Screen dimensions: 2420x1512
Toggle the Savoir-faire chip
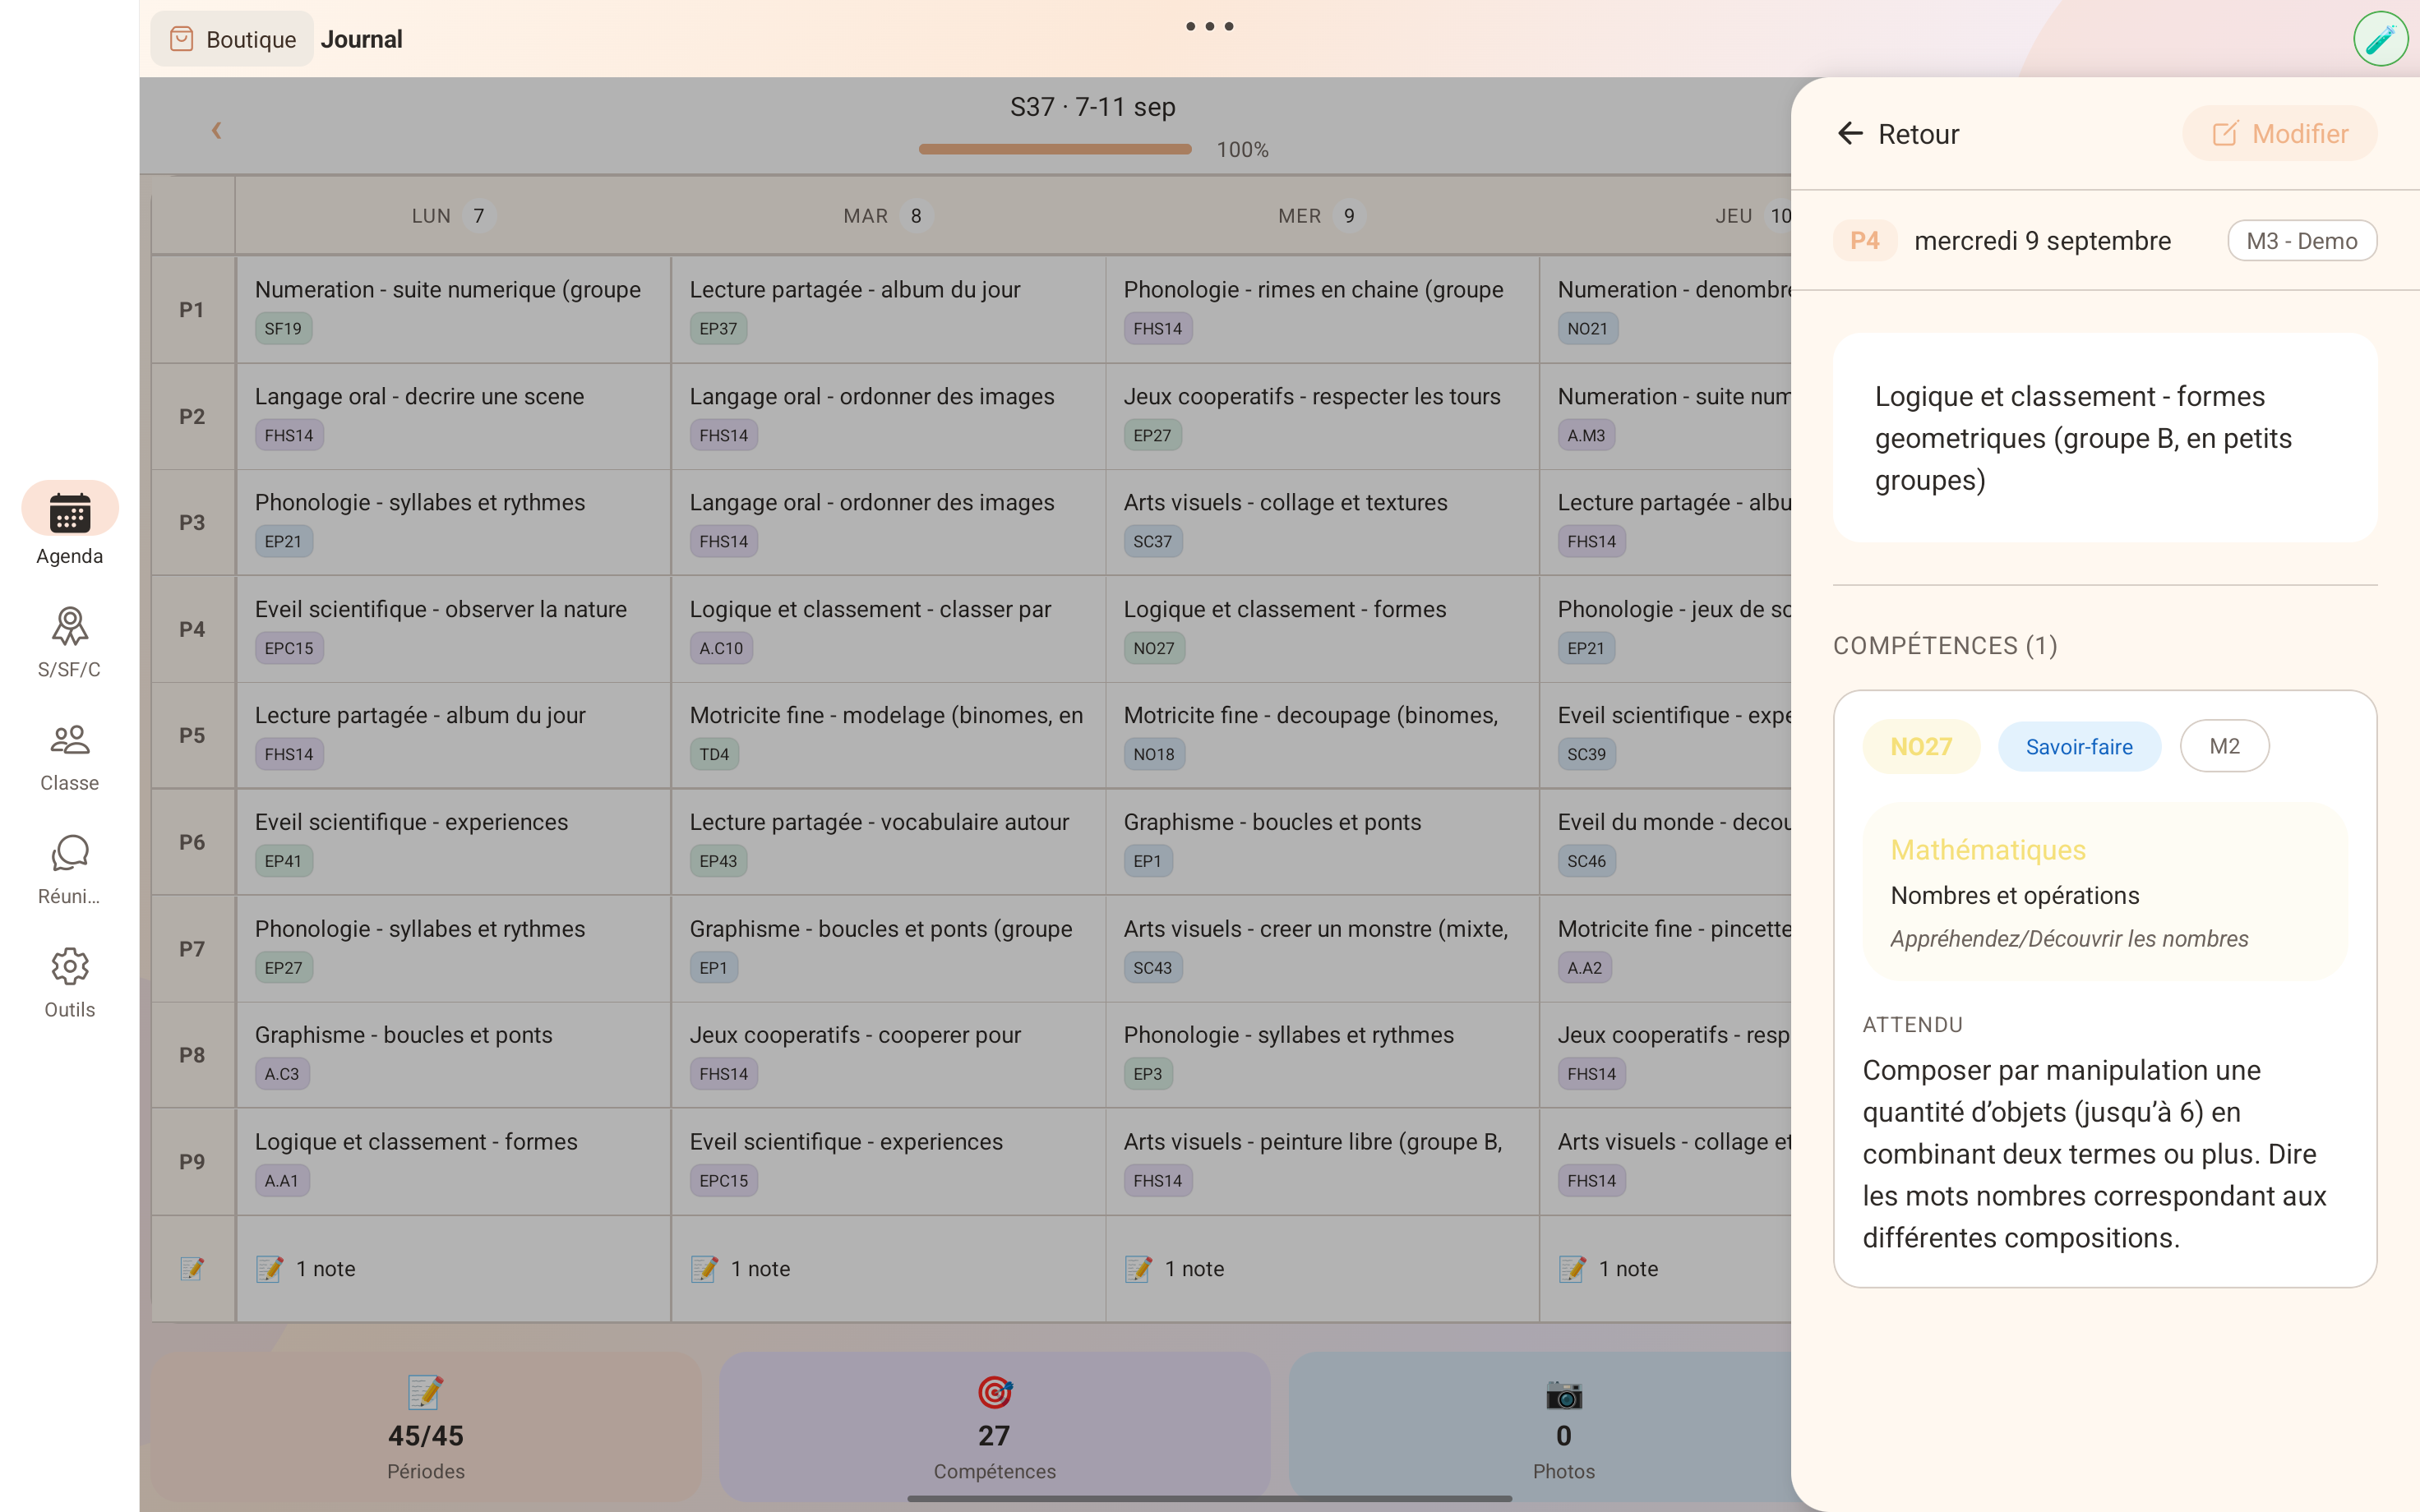point(2078,747)
